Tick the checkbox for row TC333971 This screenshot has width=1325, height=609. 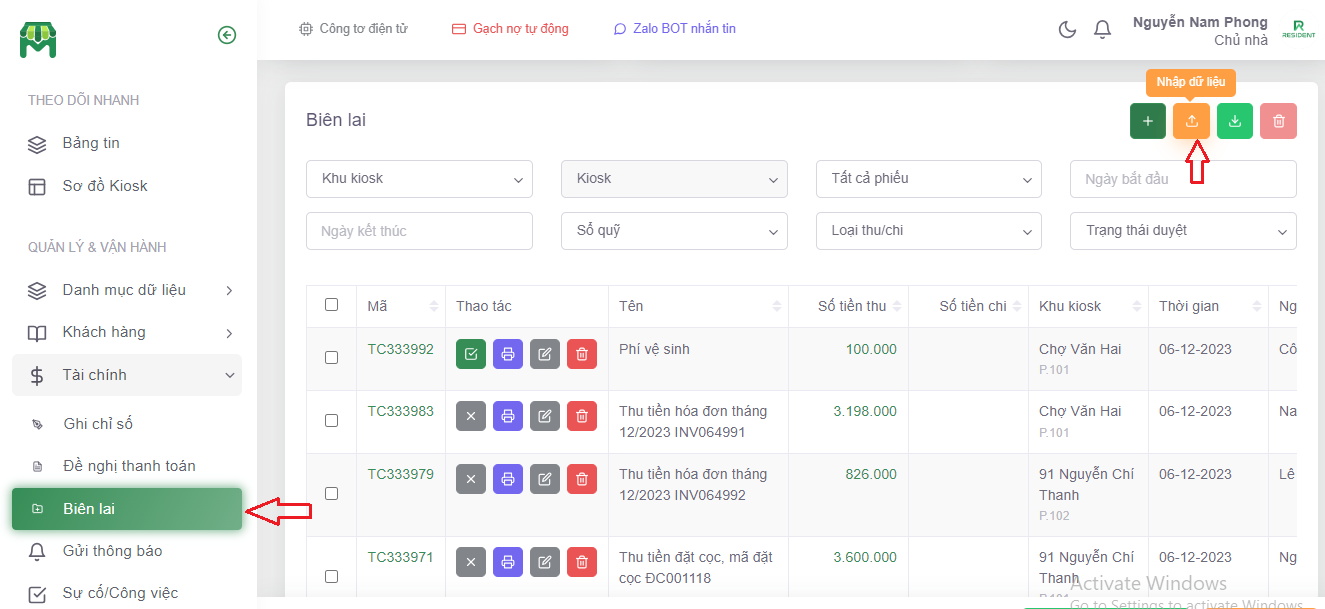(x=331, y=576)
